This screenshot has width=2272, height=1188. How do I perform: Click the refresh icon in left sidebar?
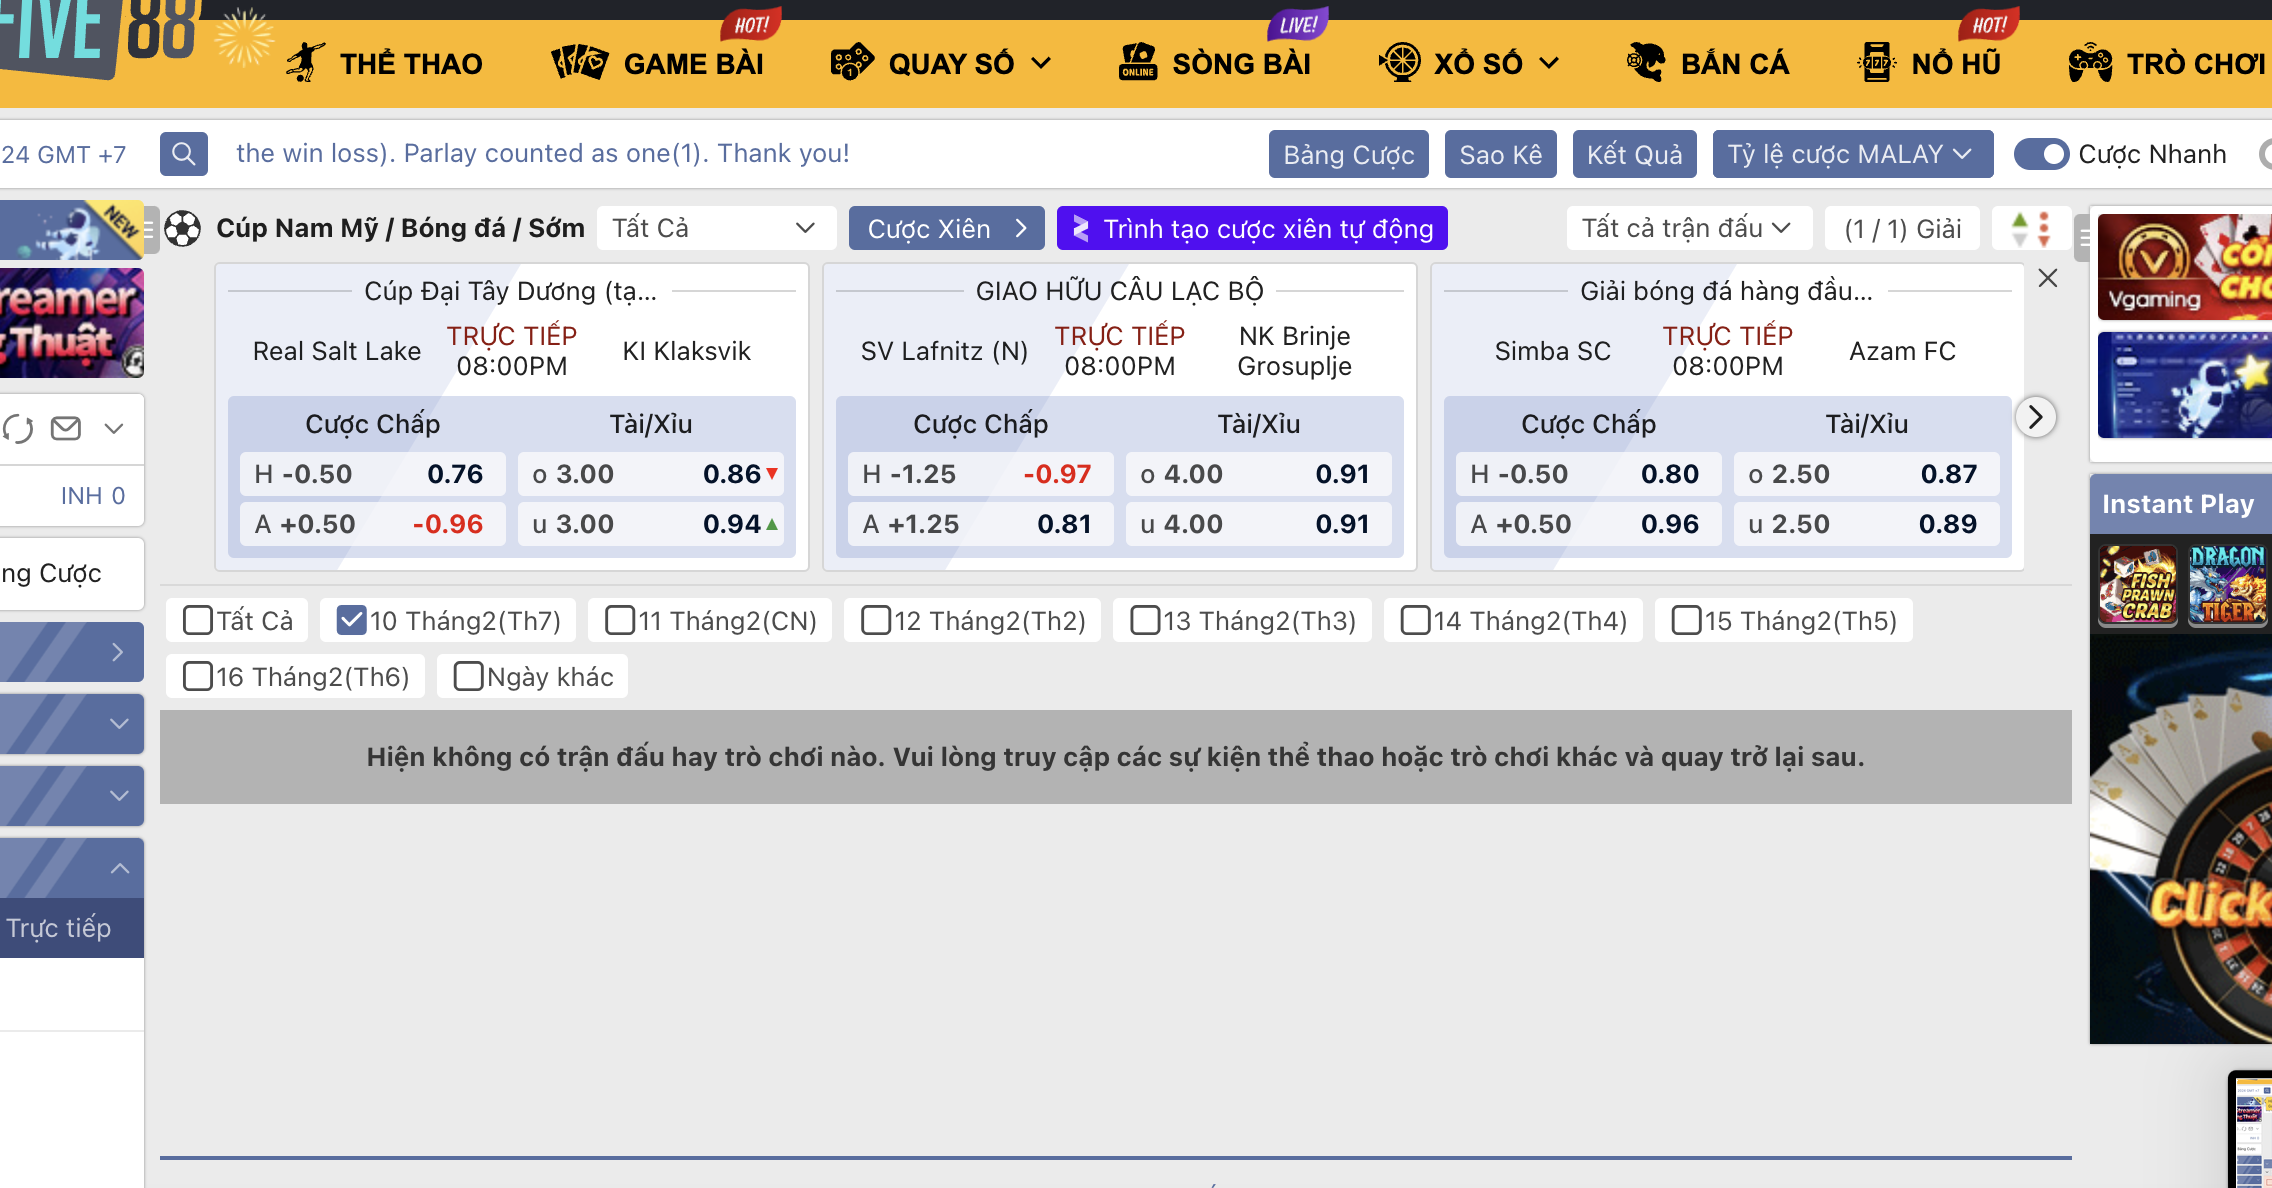coord(18,429)
